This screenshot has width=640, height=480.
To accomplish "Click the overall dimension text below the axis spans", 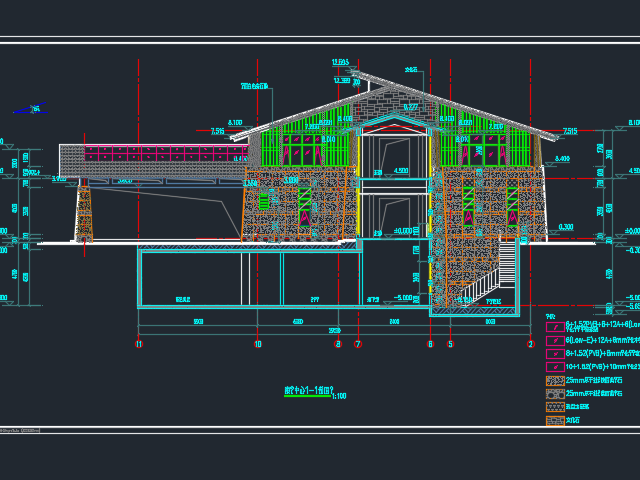I will 335,330.
